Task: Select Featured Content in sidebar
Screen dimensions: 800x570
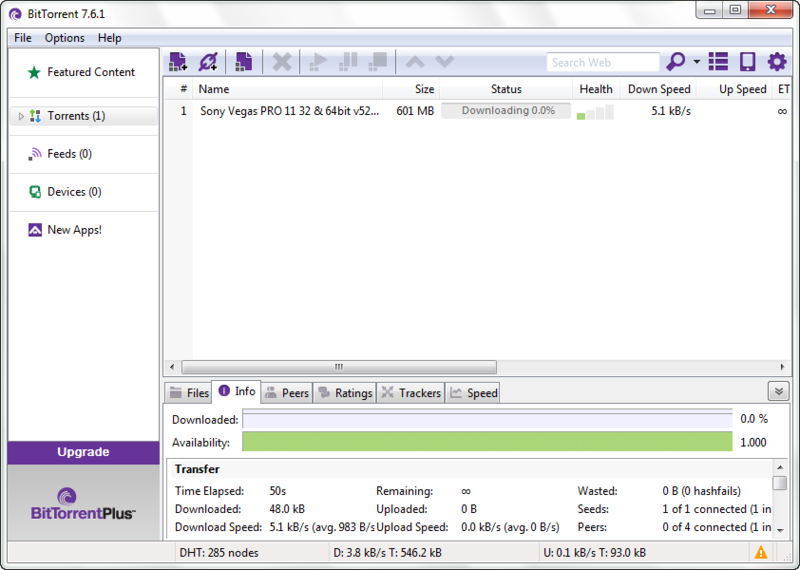Action: [84, 72]
